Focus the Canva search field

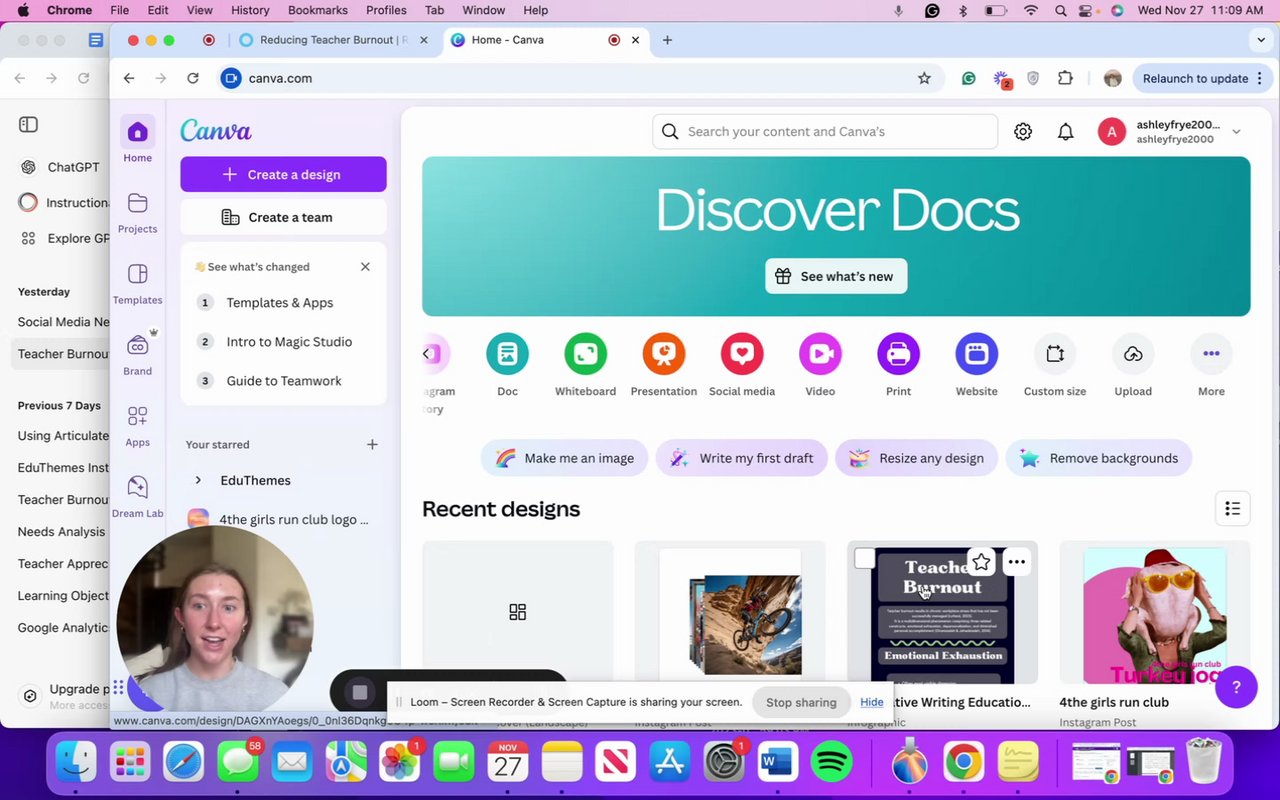825,132
